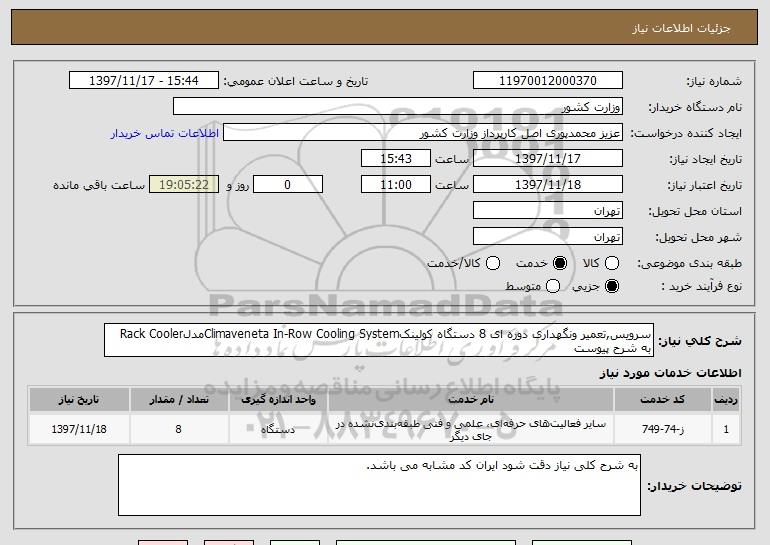The height and width of the screenshot is (545, 770).
Task: Click the جزئیات اطلاعات نیاز header title
Action: (x=681, y=28)
